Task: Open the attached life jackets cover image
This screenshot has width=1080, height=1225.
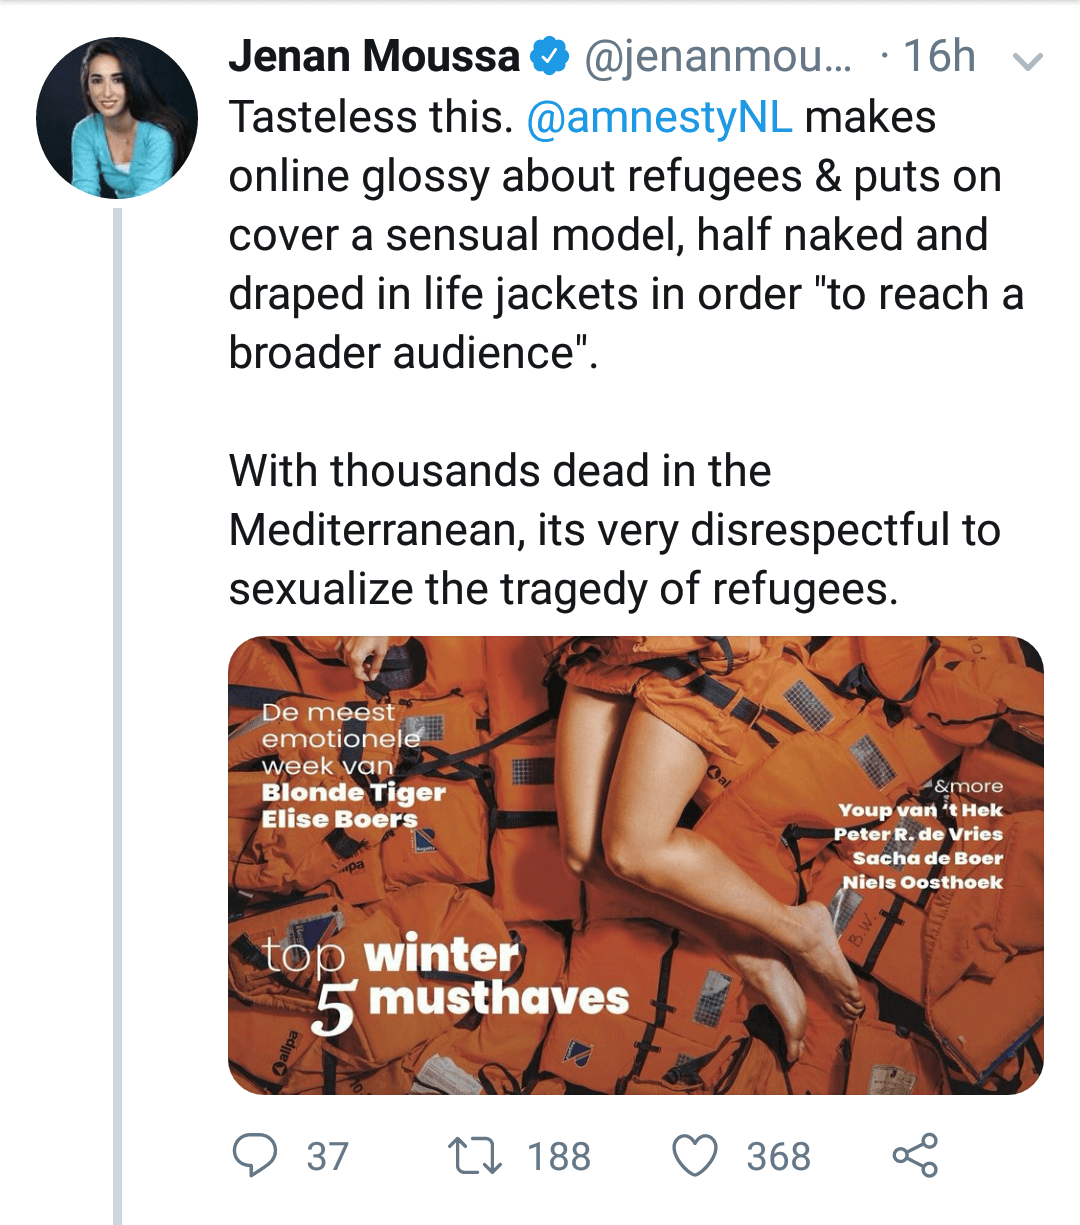Action: pyautogui.click(x=636, y=865)
